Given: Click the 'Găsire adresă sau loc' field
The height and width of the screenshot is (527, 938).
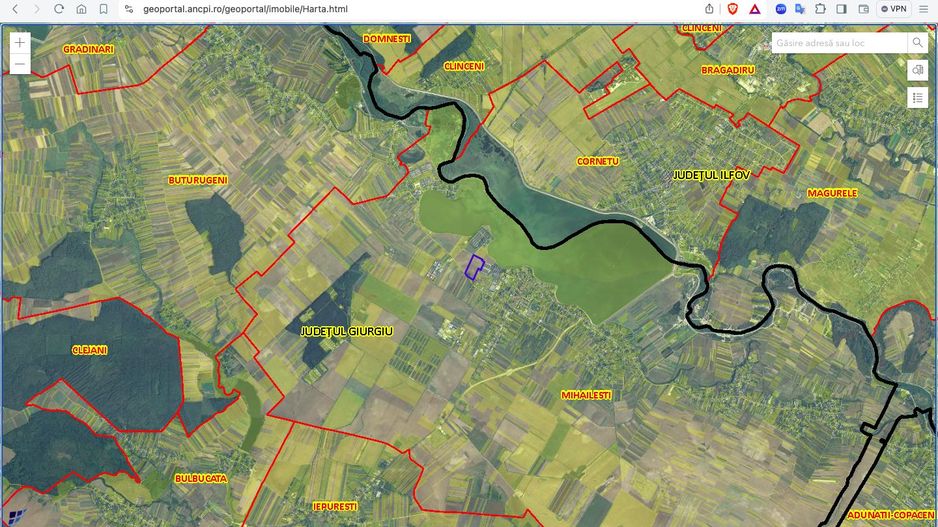Looking at the screenshot, I should click(x=838, y=43).
